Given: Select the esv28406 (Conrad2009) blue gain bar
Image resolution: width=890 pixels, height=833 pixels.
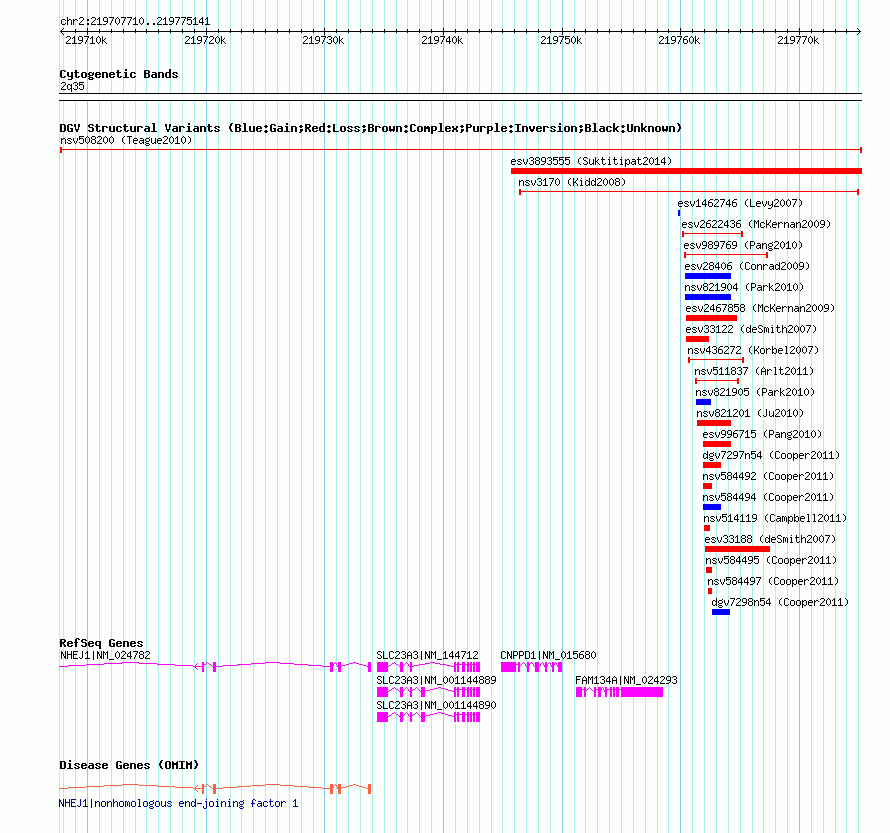Looking at the screenshot, I should point(708,276).
